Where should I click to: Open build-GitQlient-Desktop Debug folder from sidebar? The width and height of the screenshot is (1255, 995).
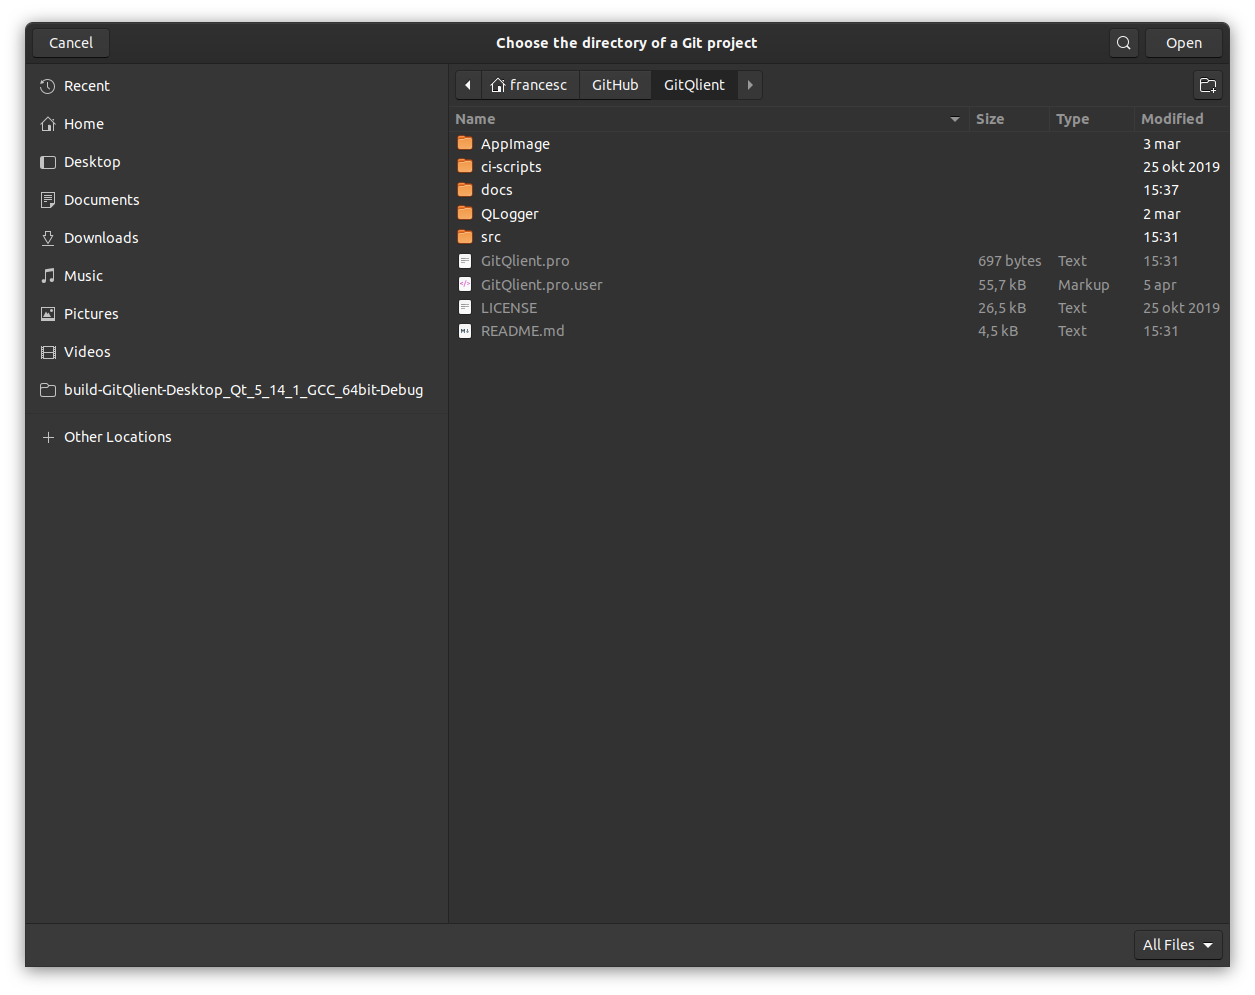243,390
